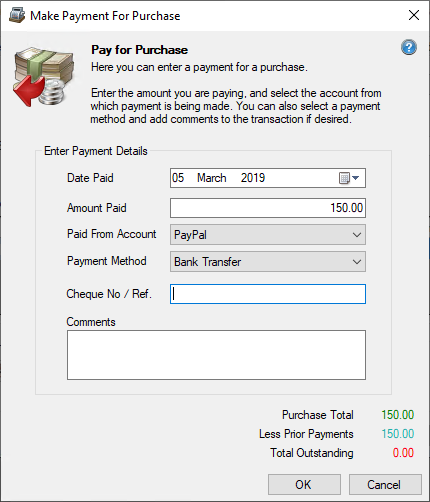This screenshot has height=502, width=430.
Task: Click the cash register title bar icon
Action: click(x=17, y=15)
